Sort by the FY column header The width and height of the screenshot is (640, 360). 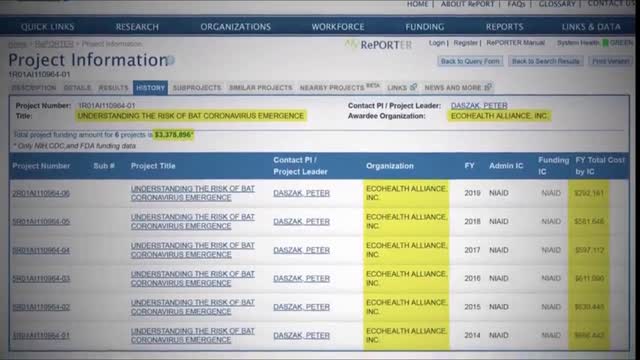(x=469, y=166)
